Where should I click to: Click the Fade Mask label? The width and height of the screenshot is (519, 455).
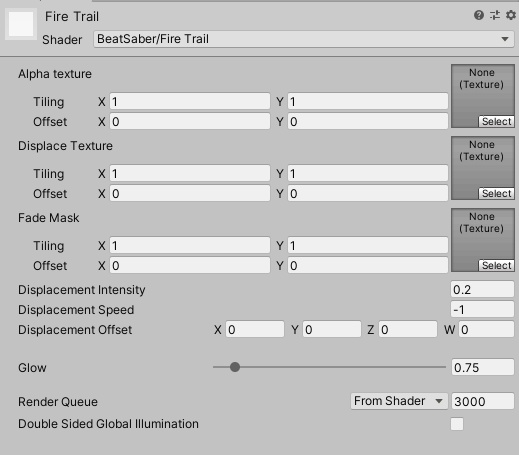click(x=49, y=218)
